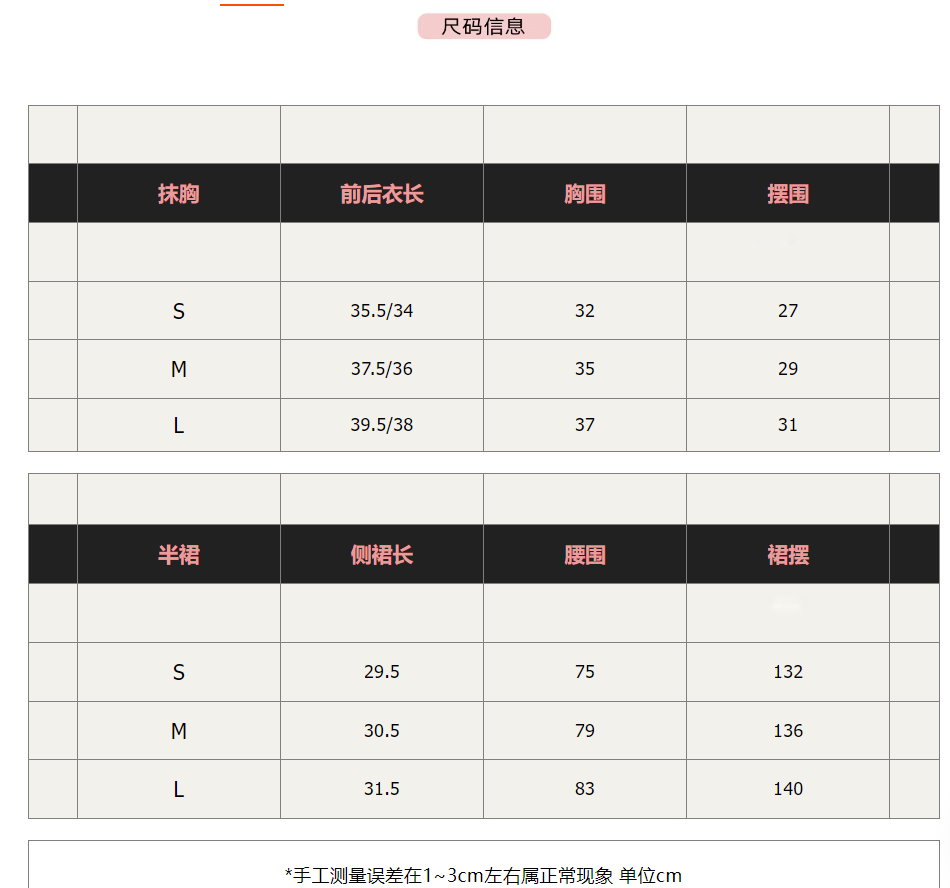This screenshot has width=950, height=888.
Task: Select the 35.5/34 length value
Action: pyautogui.click(x=382, y=311)
